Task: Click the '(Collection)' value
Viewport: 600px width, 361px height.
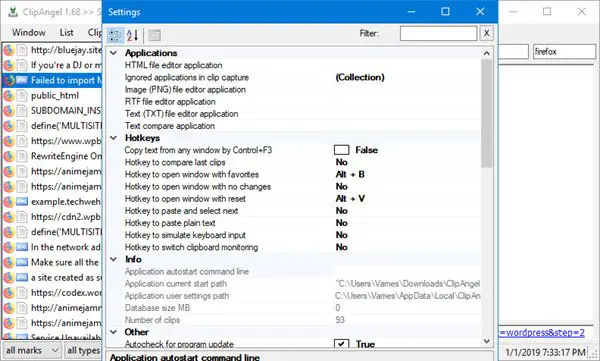Action: pyautogui.click(x=360, y=77)
